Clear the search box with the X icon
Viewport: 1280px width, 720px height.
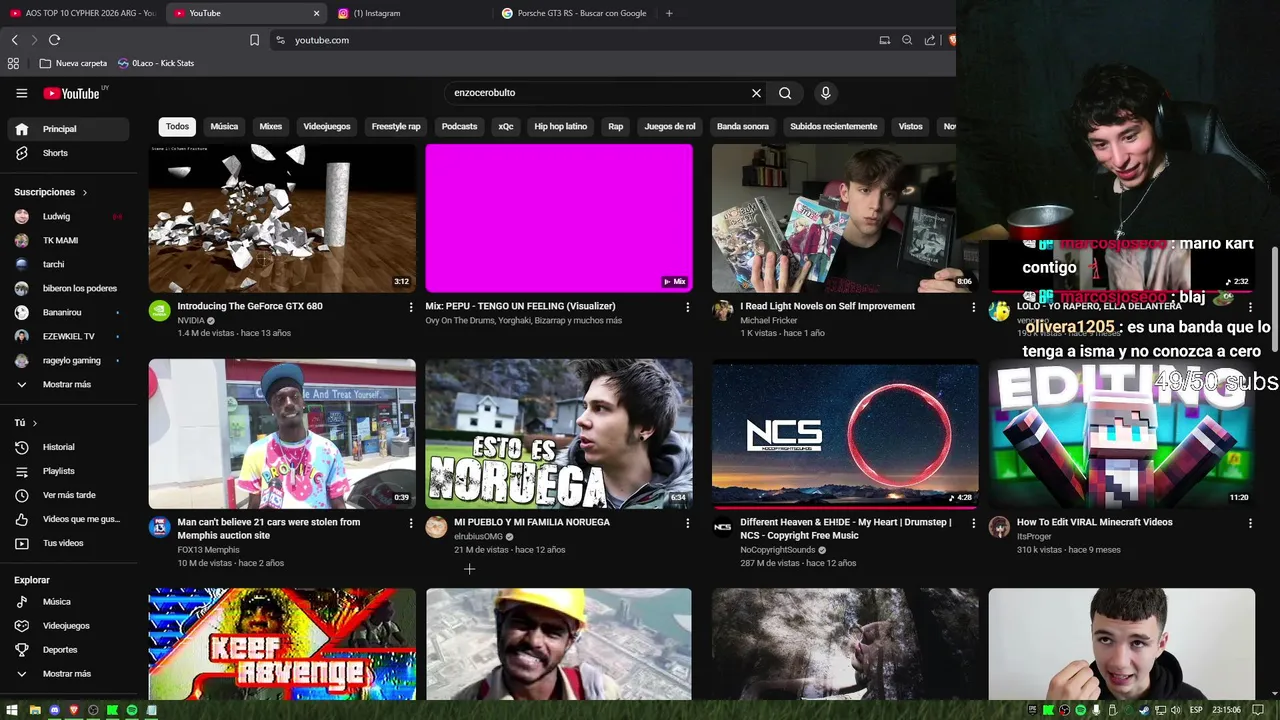pos(756,93)
